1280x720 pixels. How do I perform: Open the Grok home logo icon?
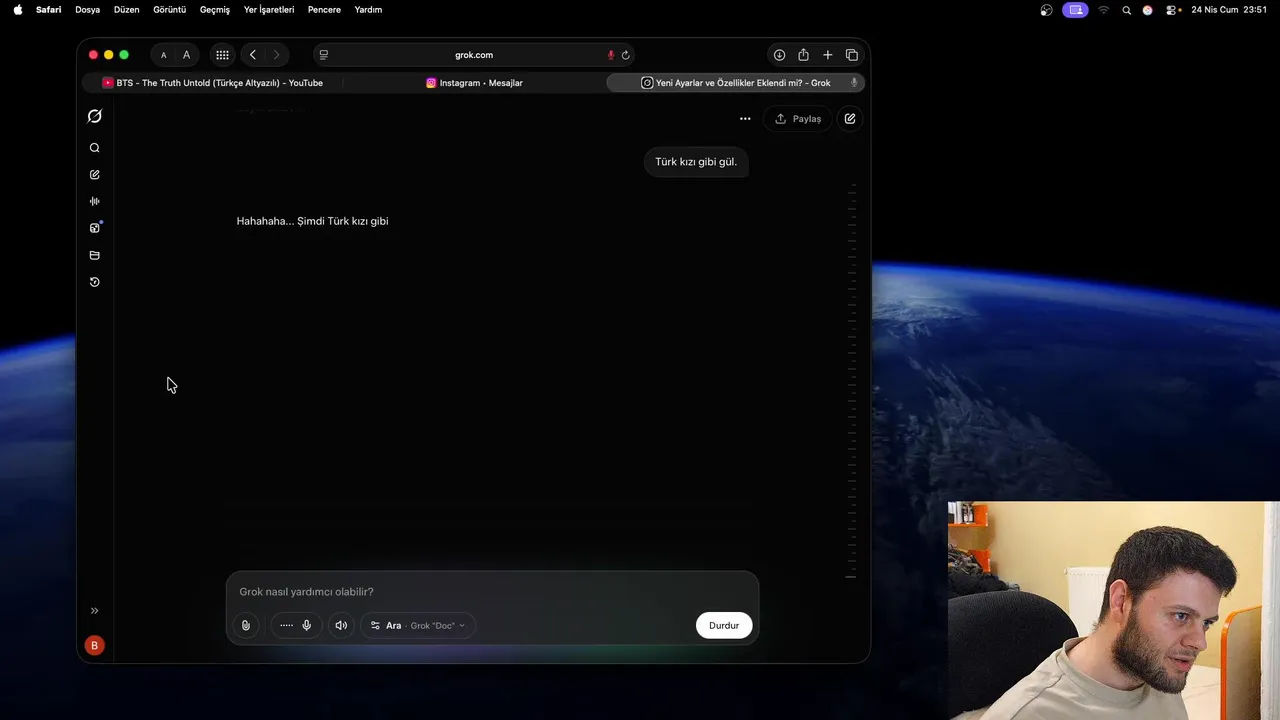pos(94,116)
